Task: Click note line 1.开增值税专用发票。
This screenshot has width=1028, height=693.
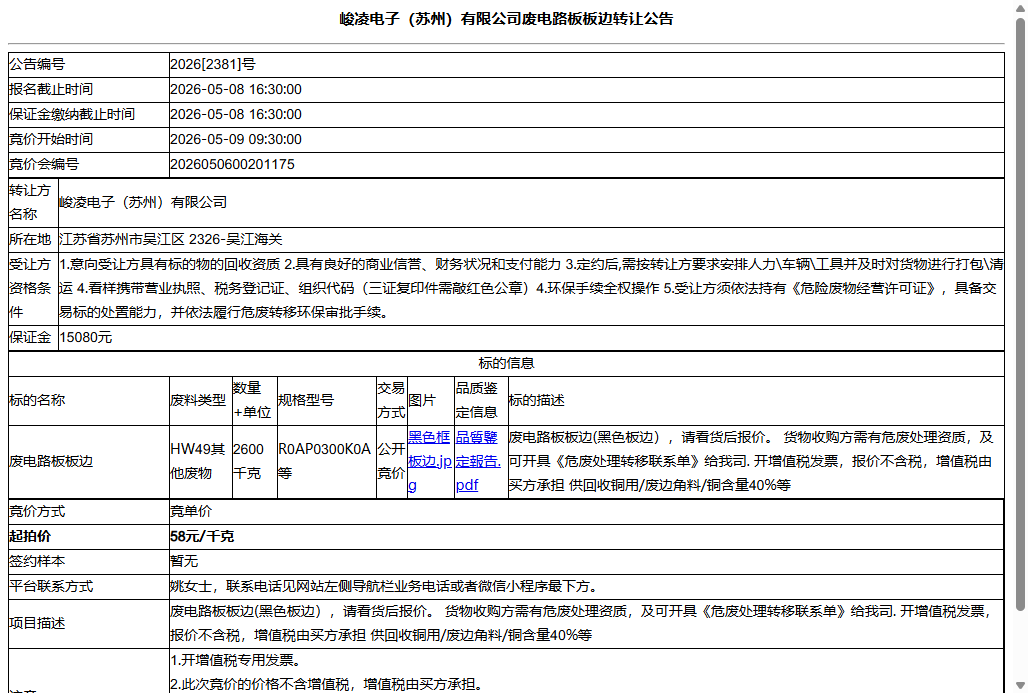Action: pyautogui.click(x=235, y=660)
